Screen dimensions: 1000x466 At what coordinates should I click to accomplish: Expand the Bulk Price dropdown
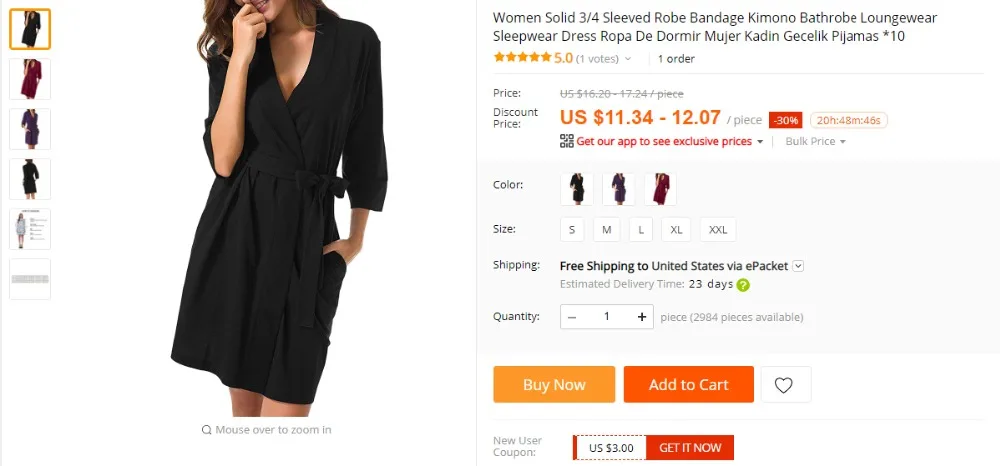point(815,142)
